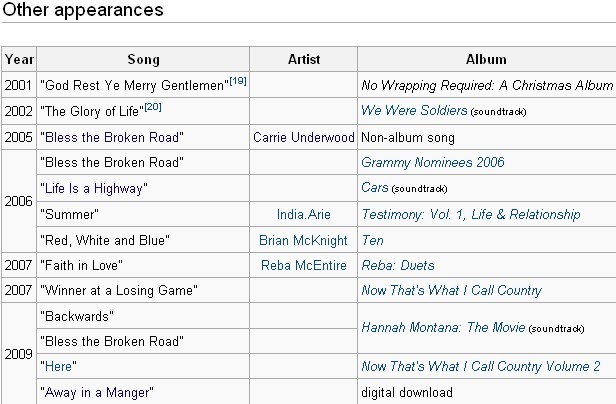Viewport: 616px width, 404px height.
Task: Open Hannah Montana: The Movie link
Action: [x=443, y=327]
